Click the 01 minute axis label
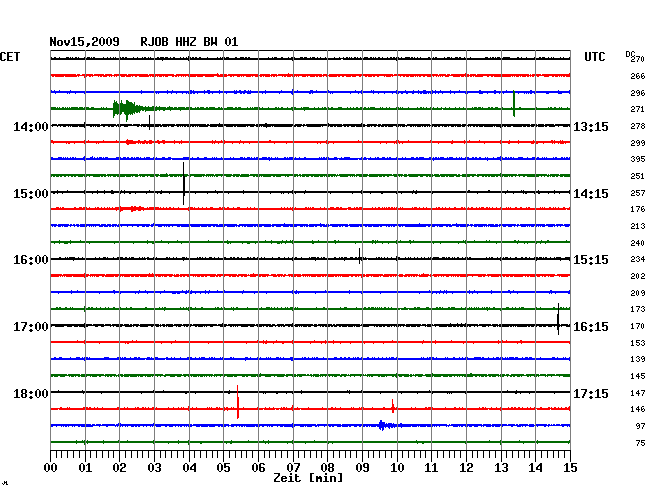650x494 pixels. coord(85,467)
